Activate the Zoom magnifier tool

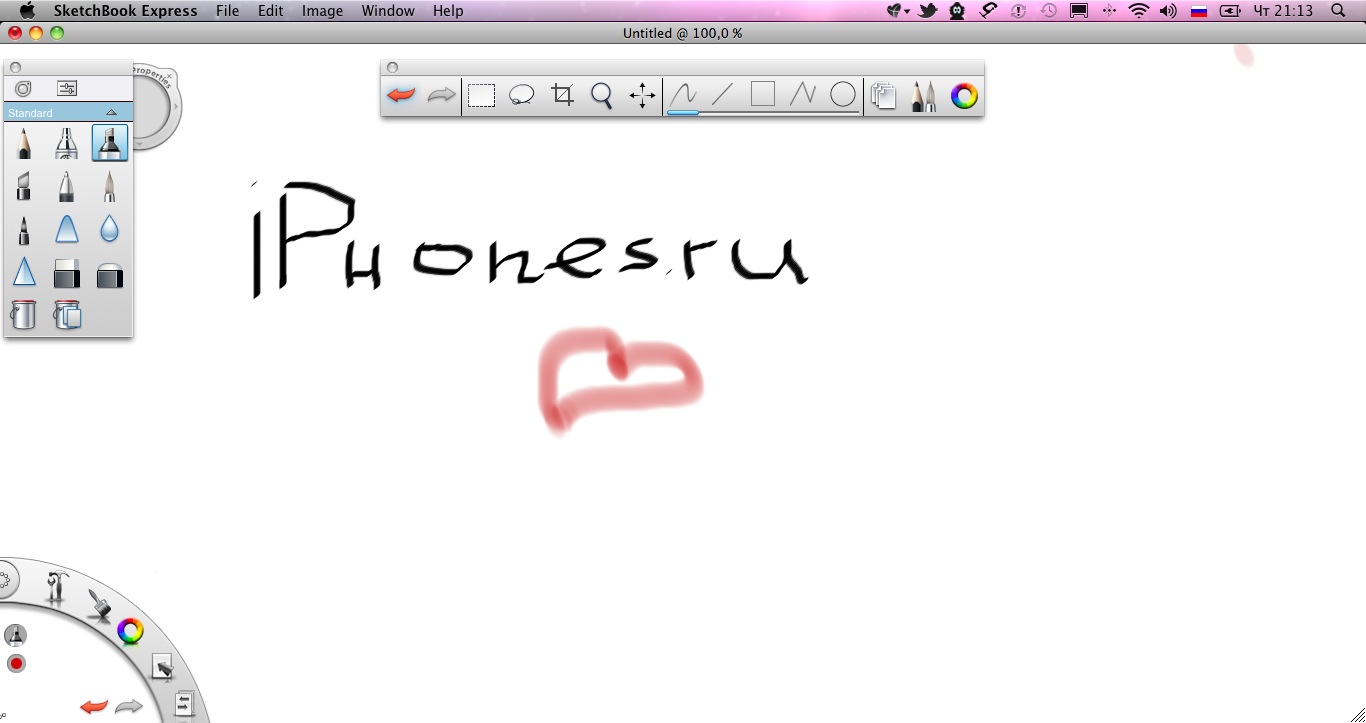point(602,96)
